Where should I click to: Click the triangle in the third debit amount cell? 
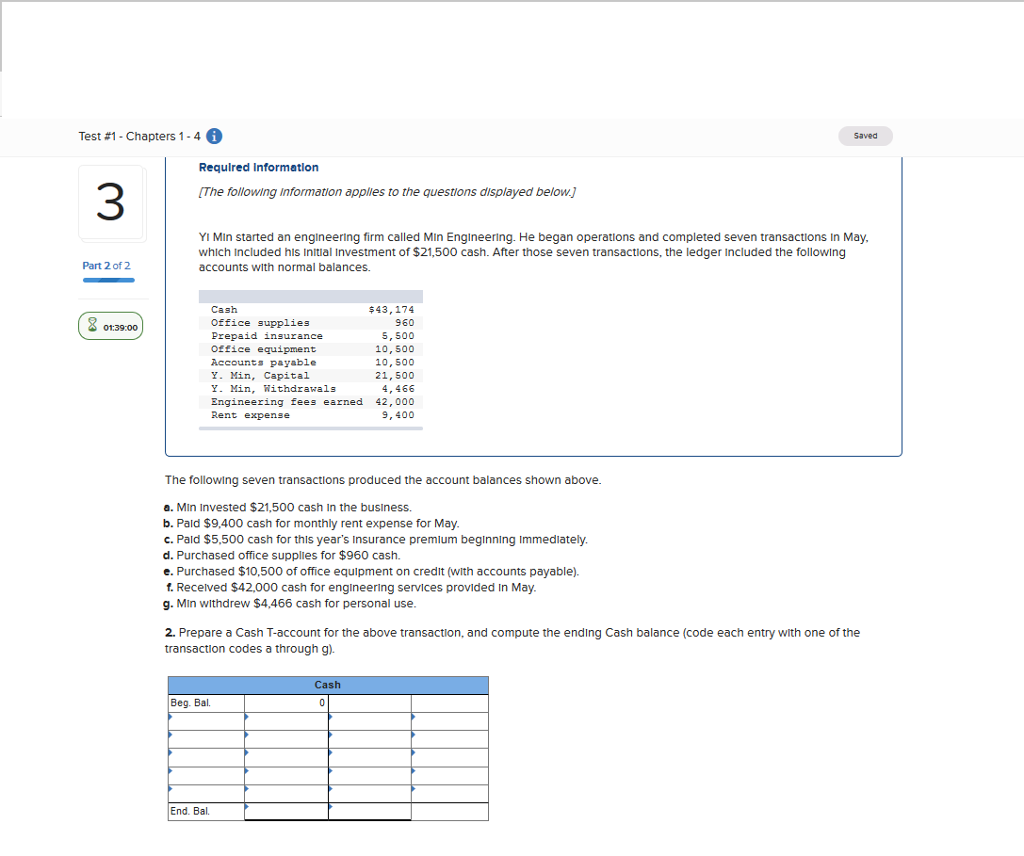pos(247,751)
